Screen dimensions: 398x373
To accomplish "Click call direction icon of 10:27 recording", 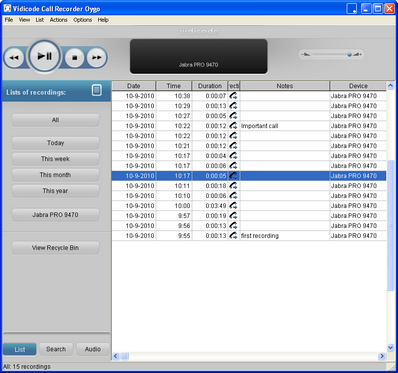I will coord(234,116).
